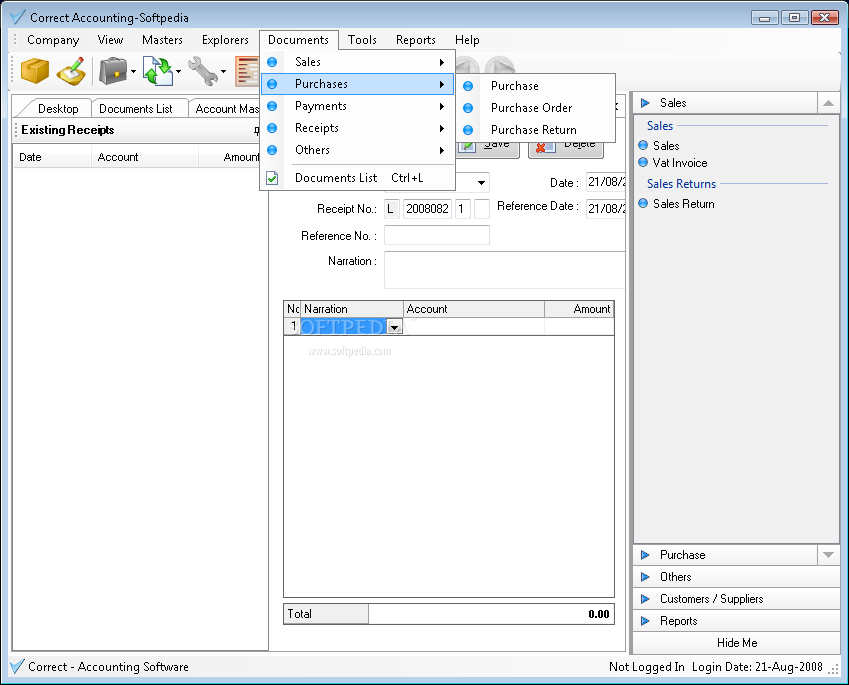The image size is (849, 685).
Task: Open the Masters menu
Action: (162, 40)
